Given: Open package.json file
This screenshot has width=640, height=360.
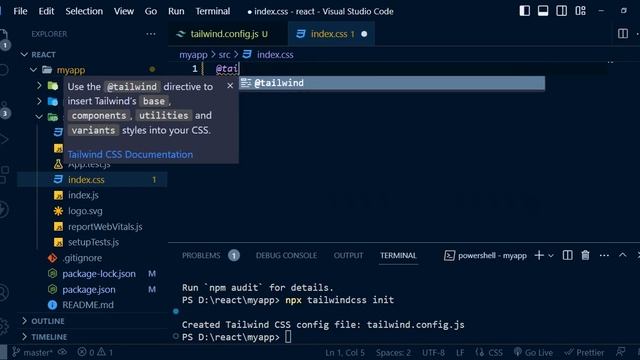Looking at the screenshot, I should pos(89,289).
